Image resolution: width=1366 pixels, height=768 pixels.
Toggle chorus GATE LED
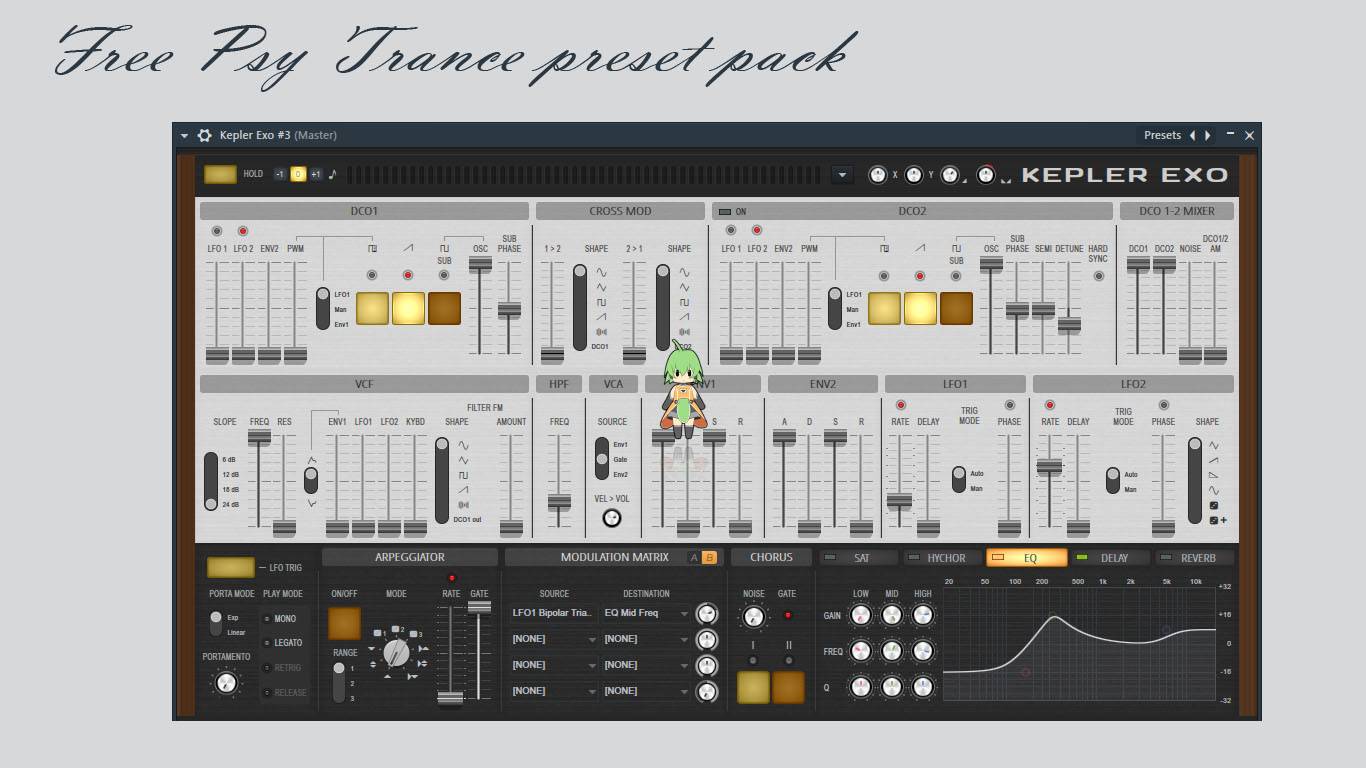tap(788, 616)
